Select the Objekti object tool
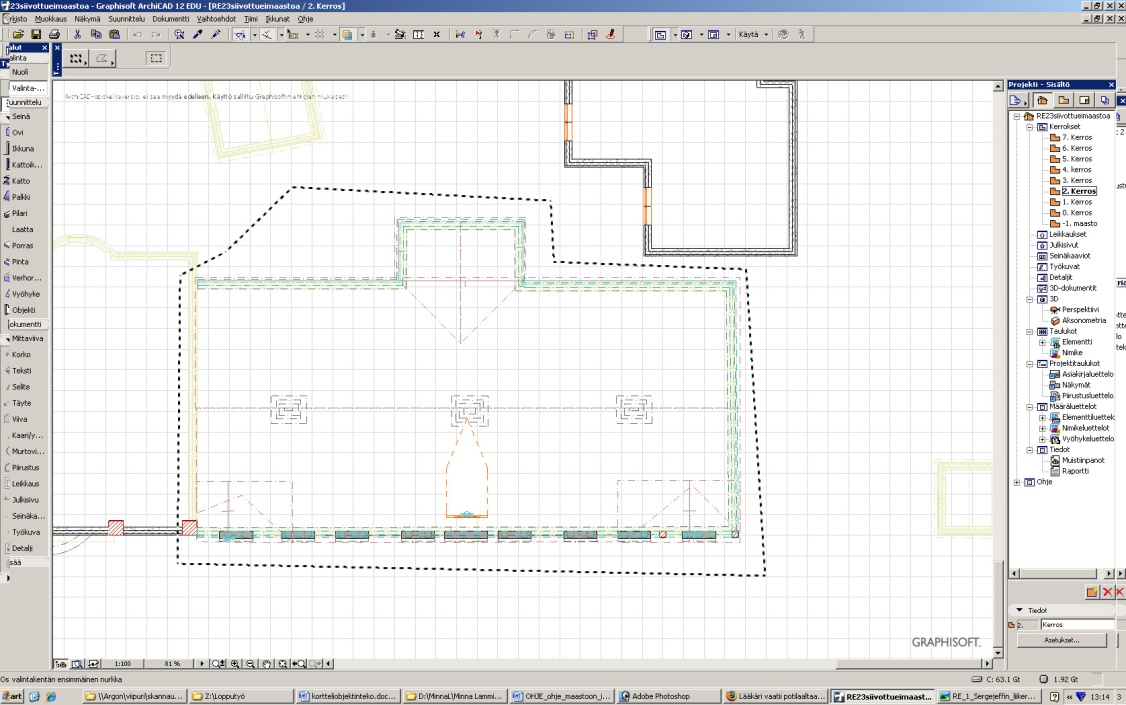 click(x=25, y=310)
